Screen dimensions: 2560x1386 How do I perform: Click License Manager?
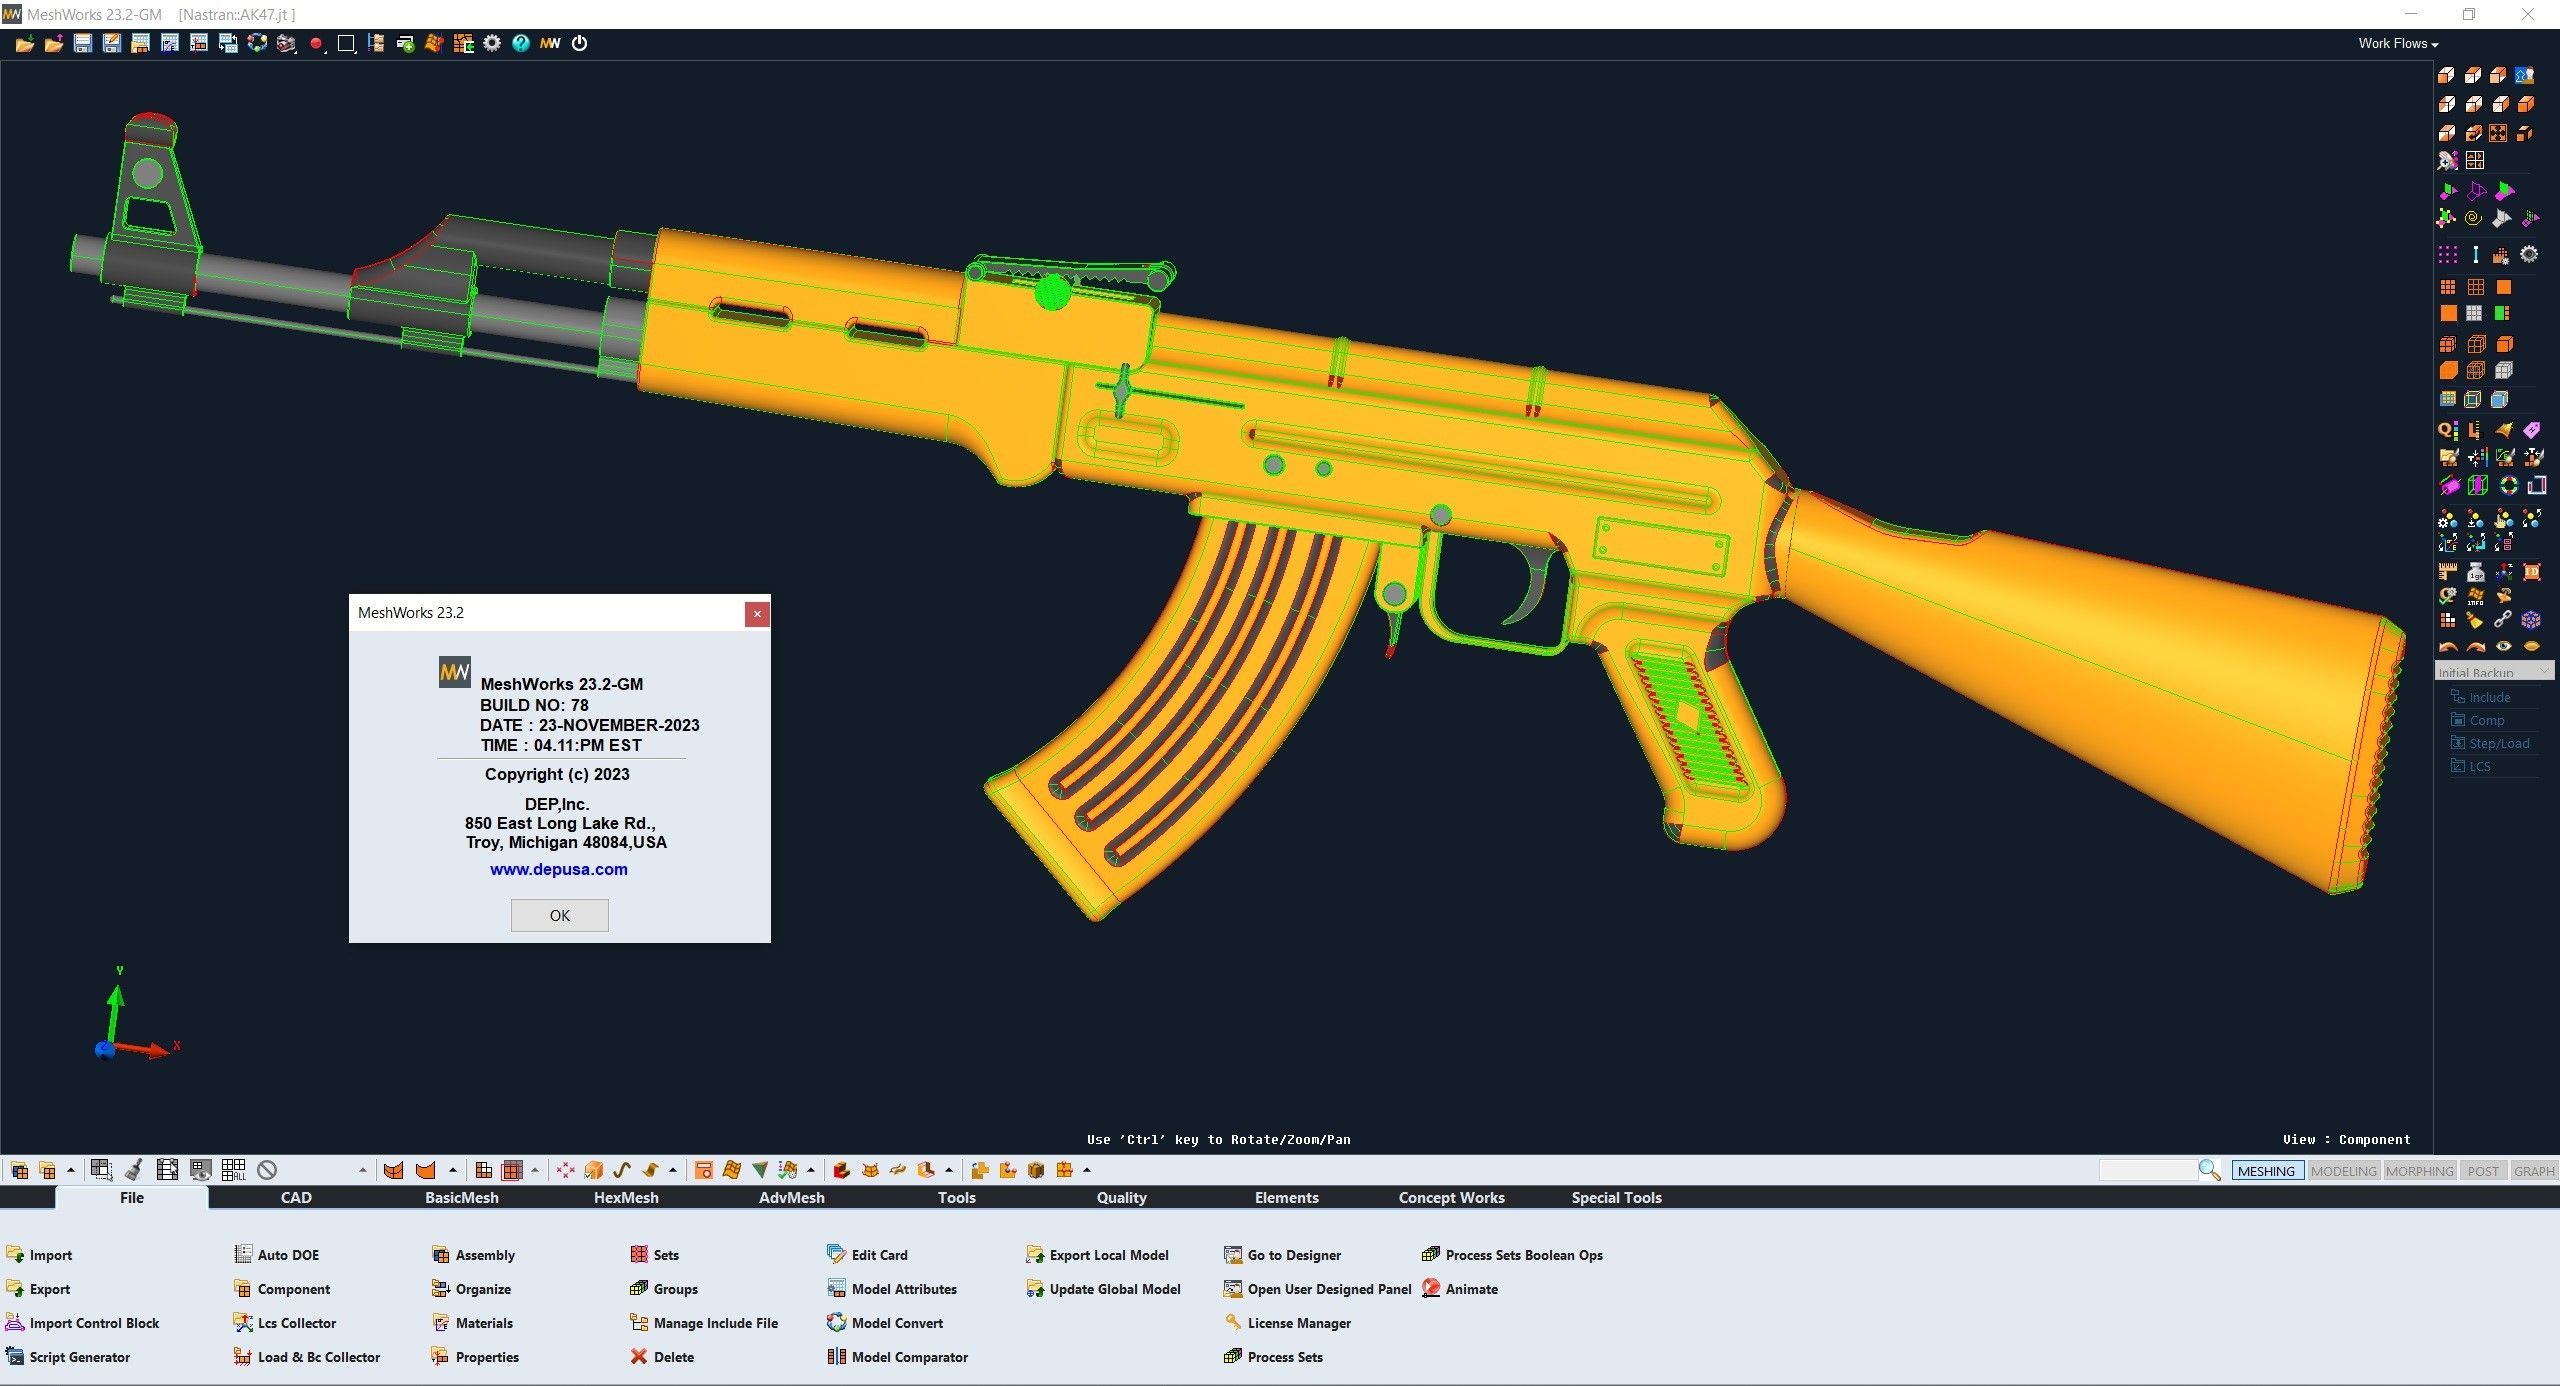point(1288,1323)
